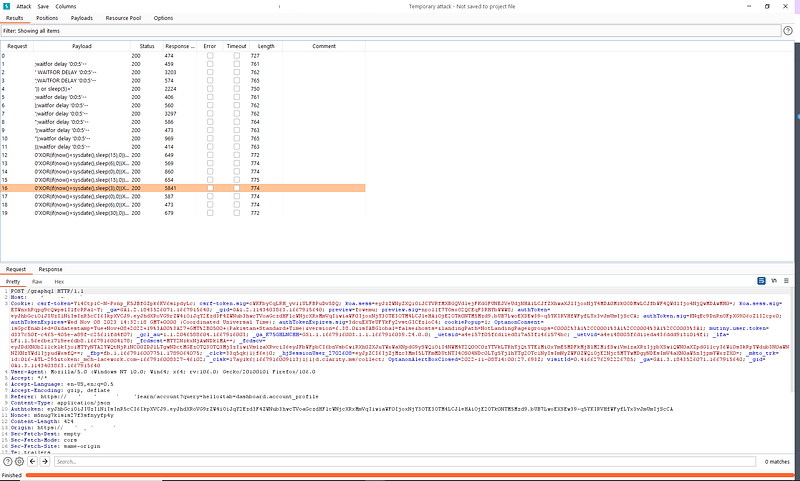Go to previous search match arrow
This screenshot has height=481, width=800.
(33, 461)
